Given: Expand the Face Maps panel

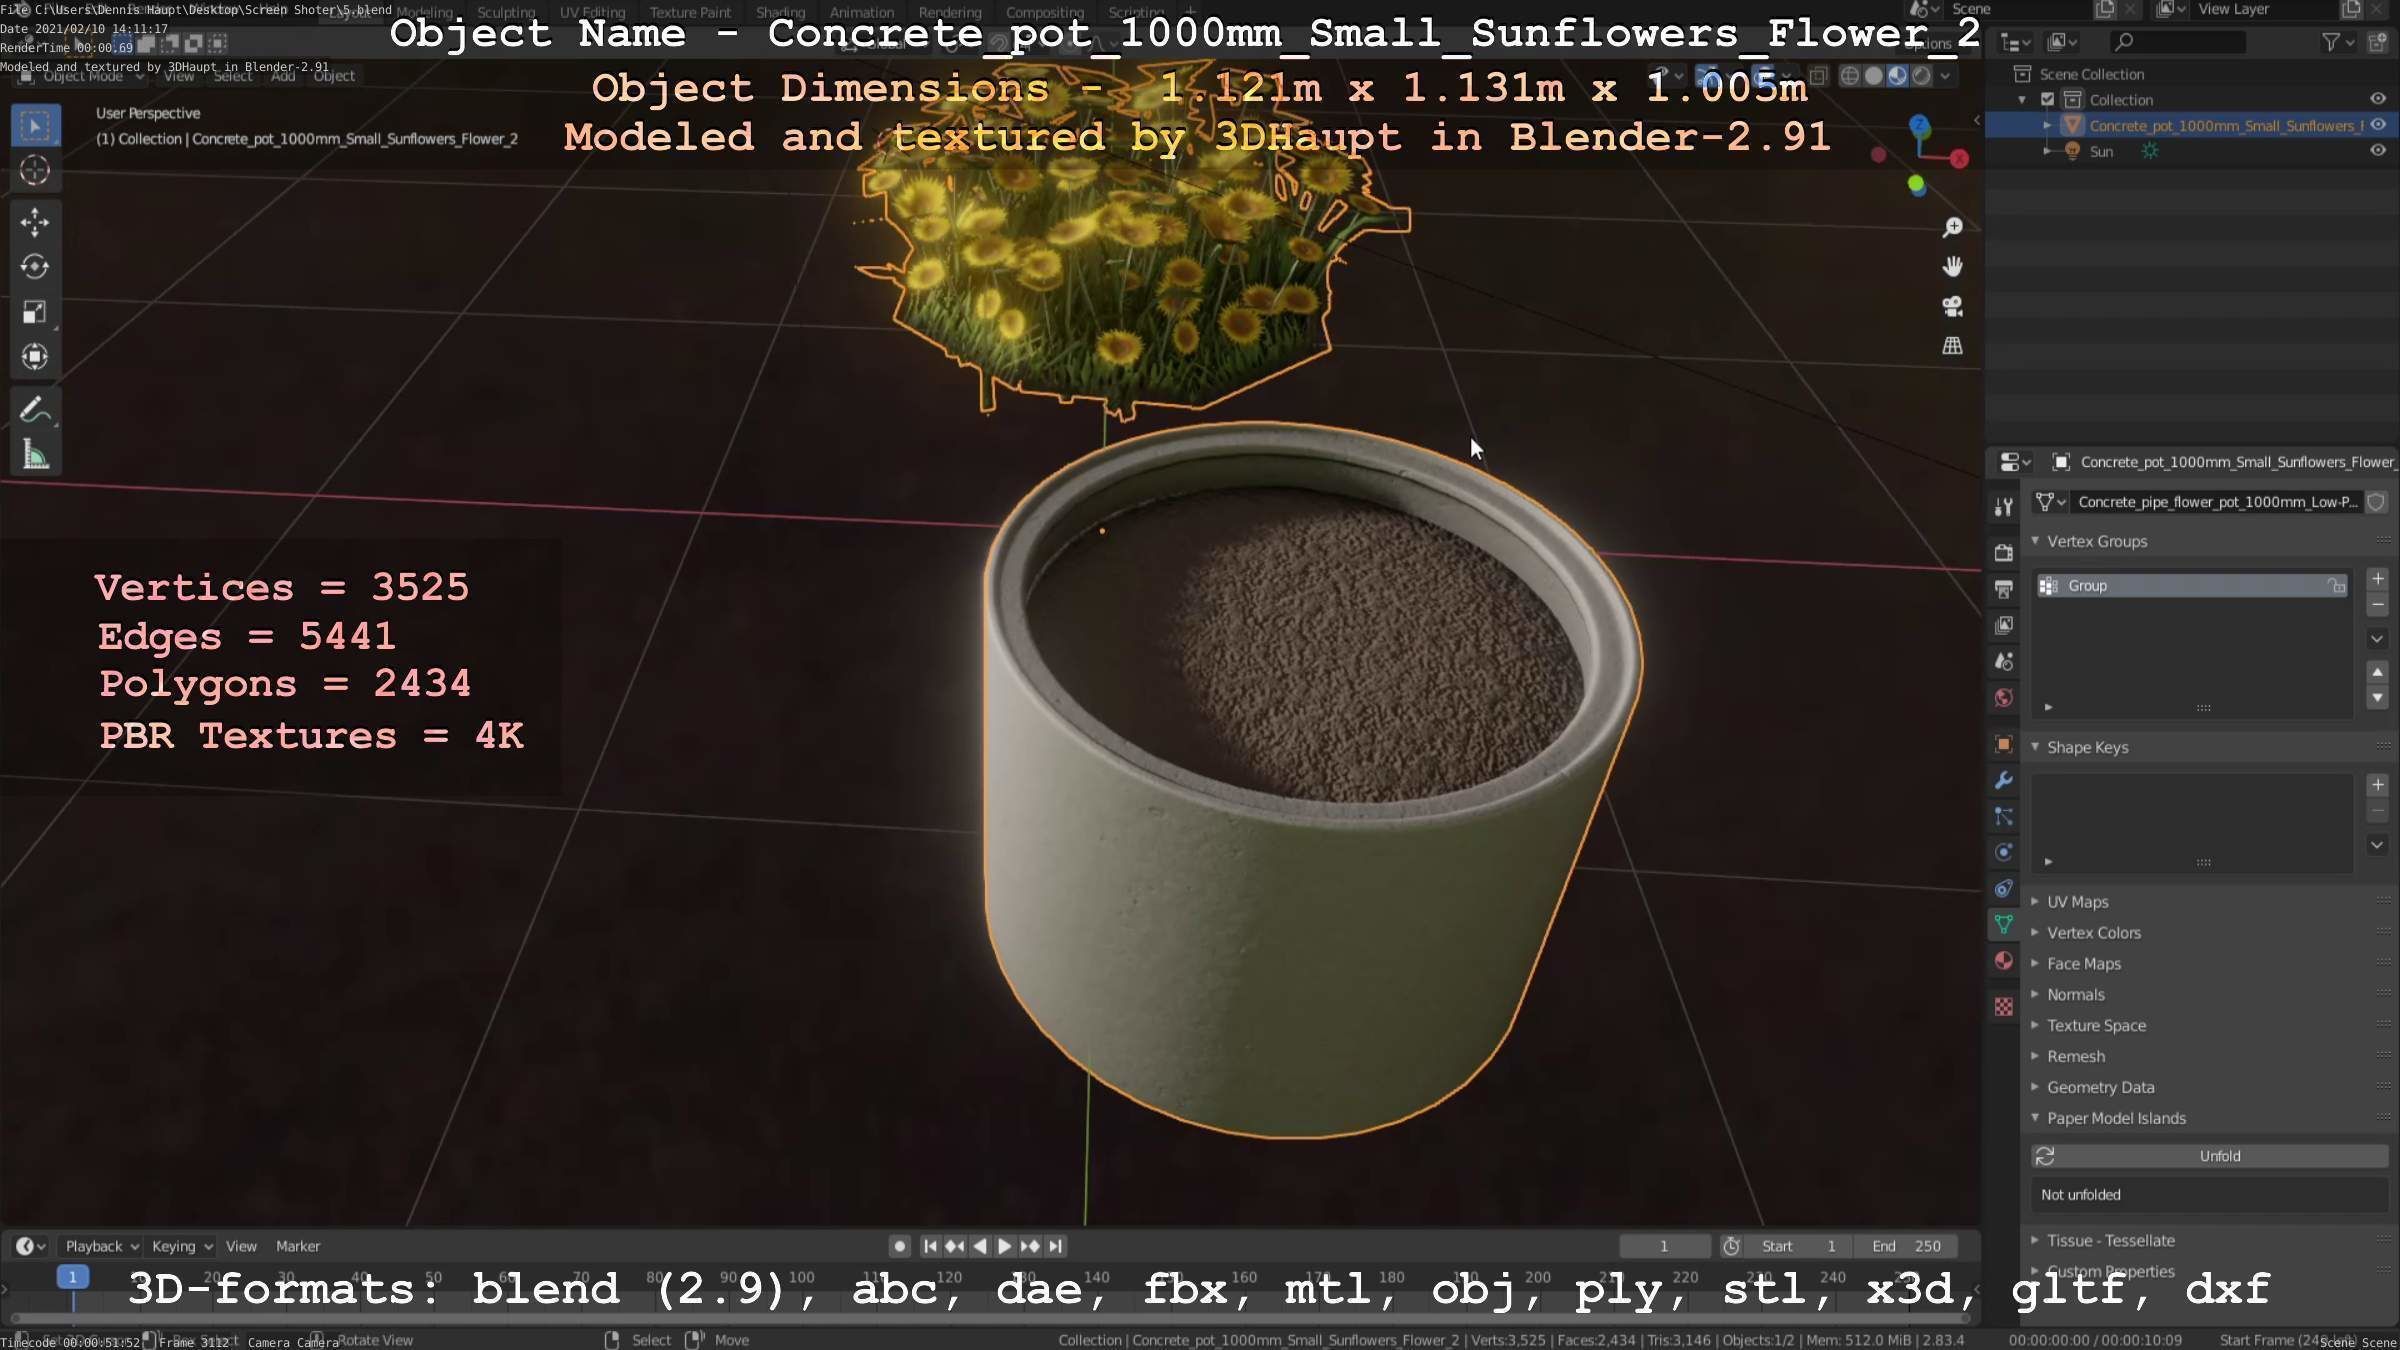Looking at the screenshot, I should tap(2035, 964).
